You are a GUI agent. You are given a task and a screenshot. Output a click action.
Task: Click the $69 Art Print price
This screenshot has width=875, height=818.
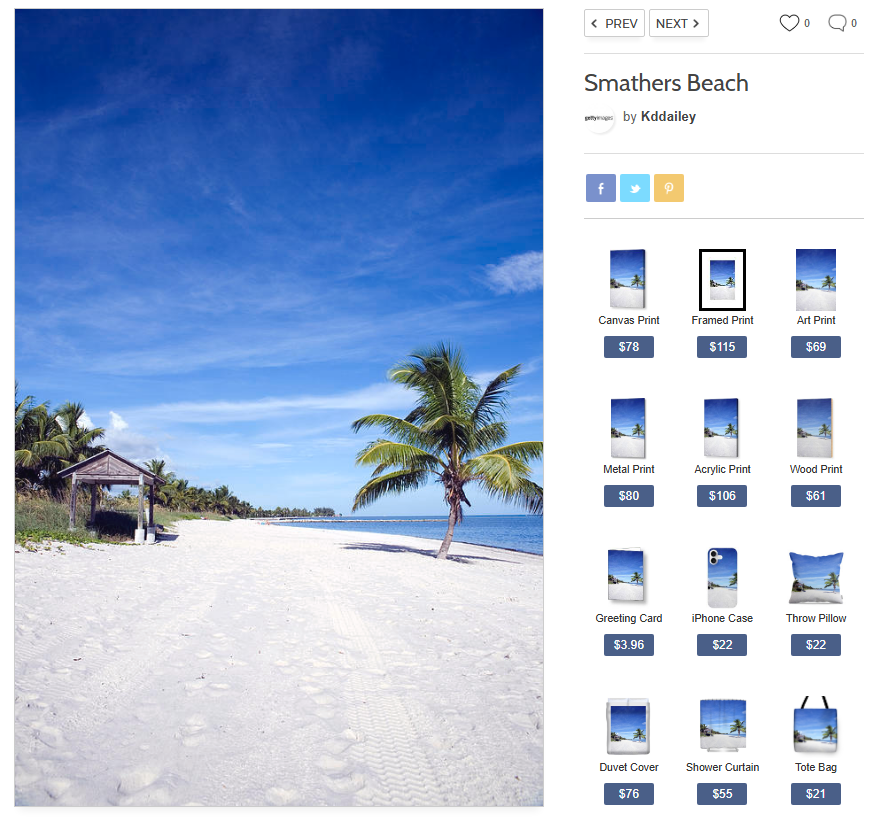815,347
